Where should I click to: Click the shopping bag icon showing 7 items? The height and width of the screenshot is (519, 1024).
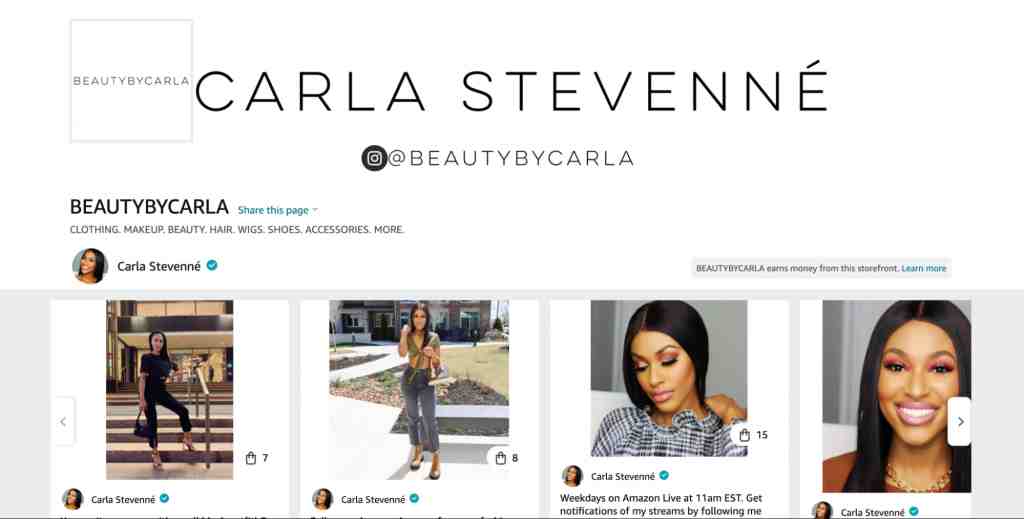(x=251, y=458)
